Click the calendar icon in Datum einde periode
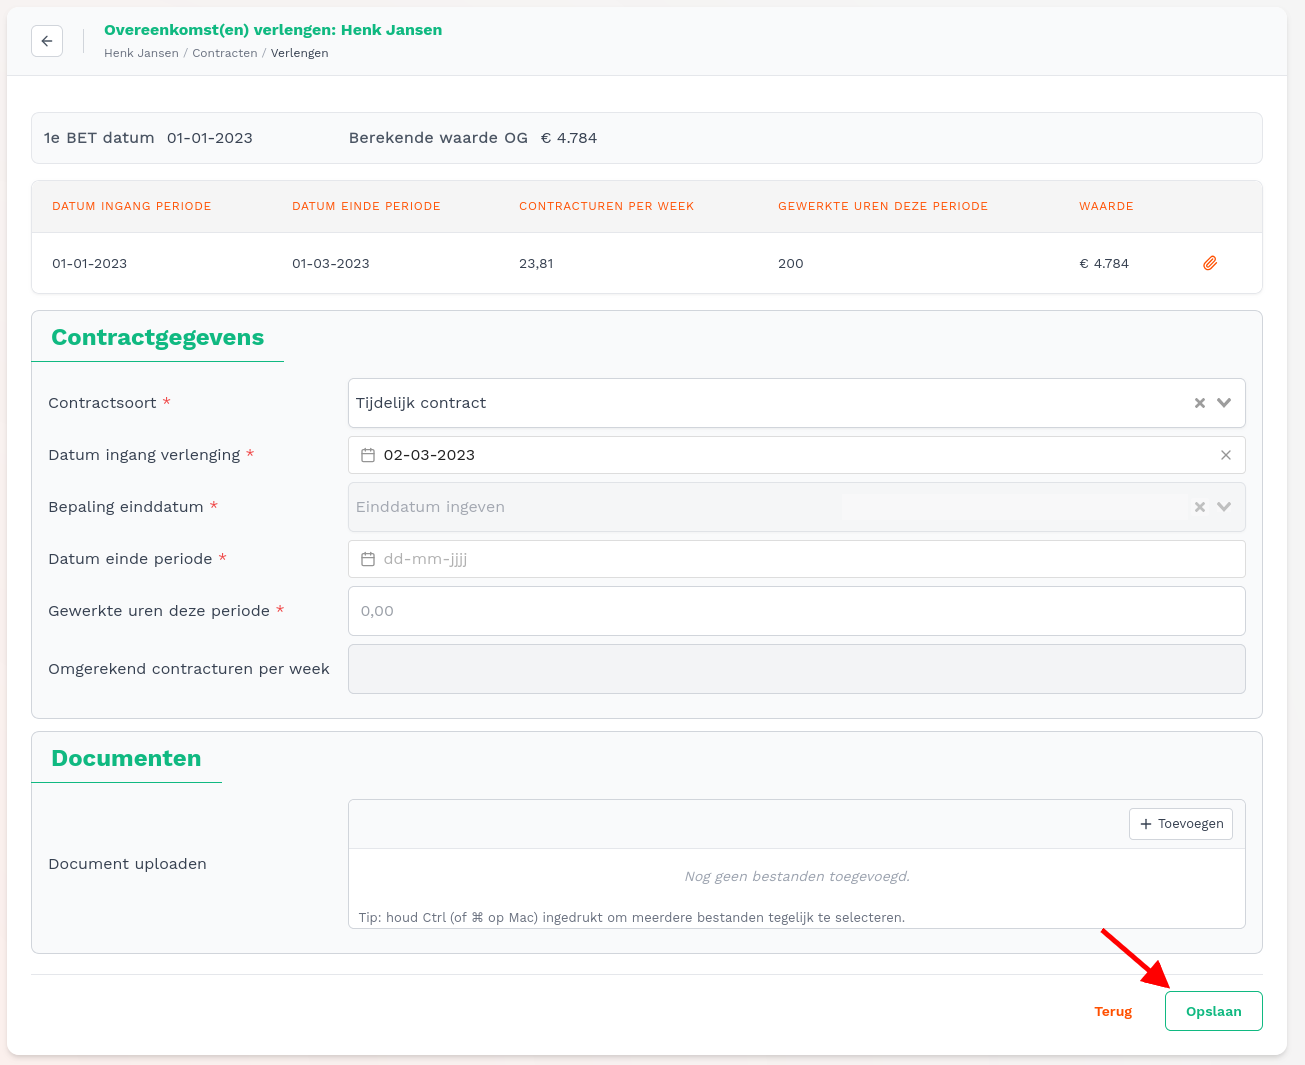The width and height of the screenshot is (1305, 1065). 368,559
